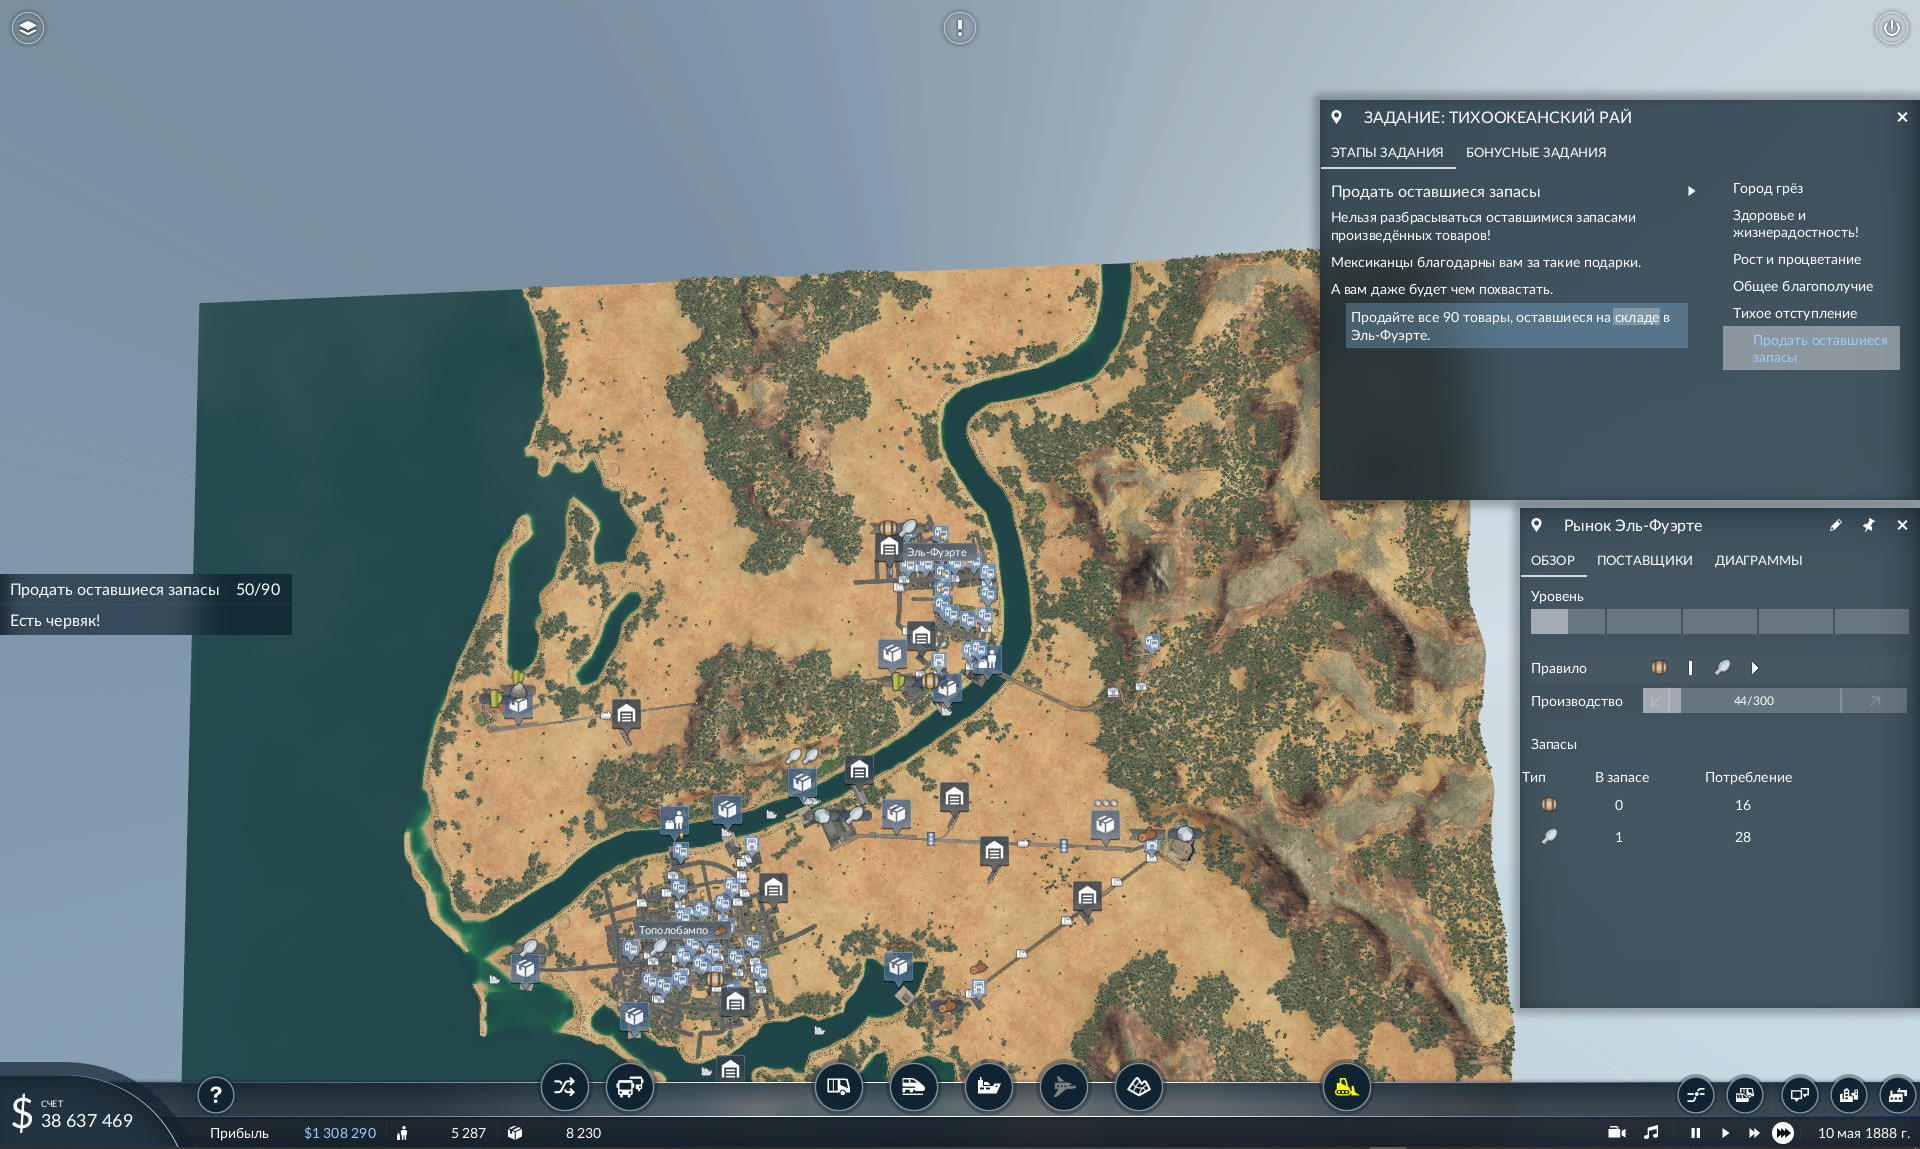Click location pin in mission panel header
Screen dimensions: 1920x1149
tap(1336, 117)
